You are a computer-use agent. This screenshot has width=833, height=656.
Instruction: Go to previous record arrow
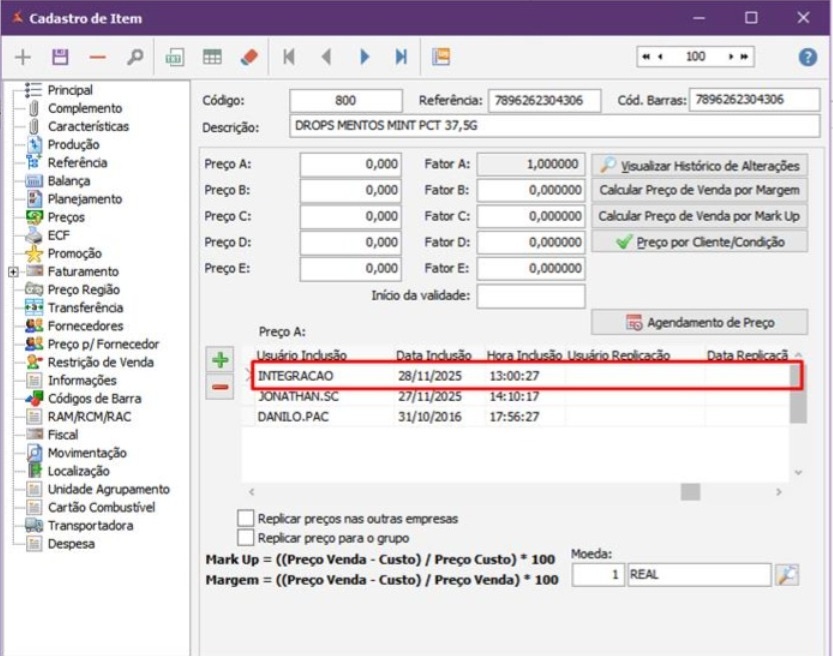pos(327,57)
